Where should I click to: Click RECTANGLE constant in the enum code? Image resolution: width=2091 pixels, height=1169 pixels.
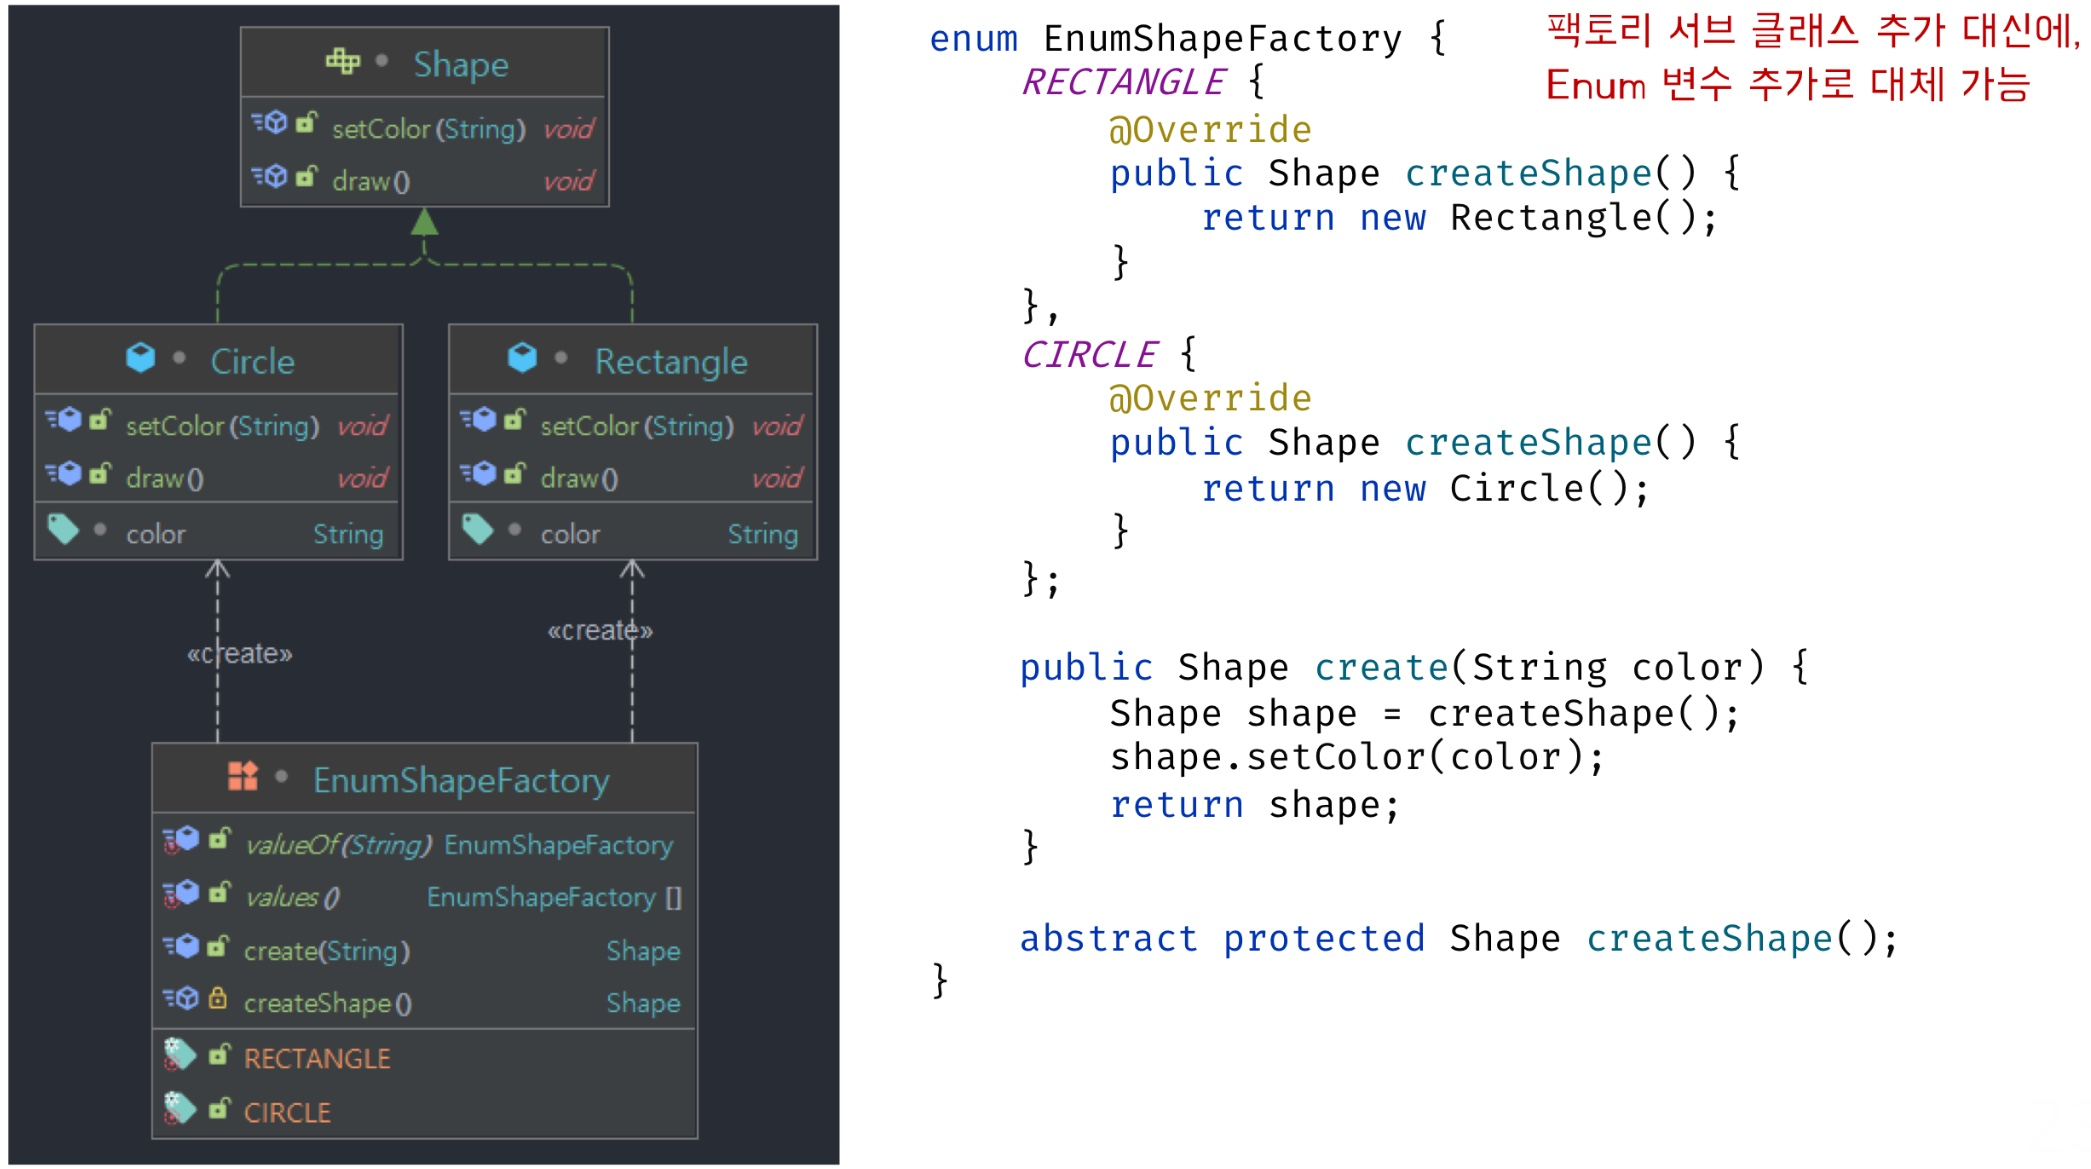coord(1123,82)
